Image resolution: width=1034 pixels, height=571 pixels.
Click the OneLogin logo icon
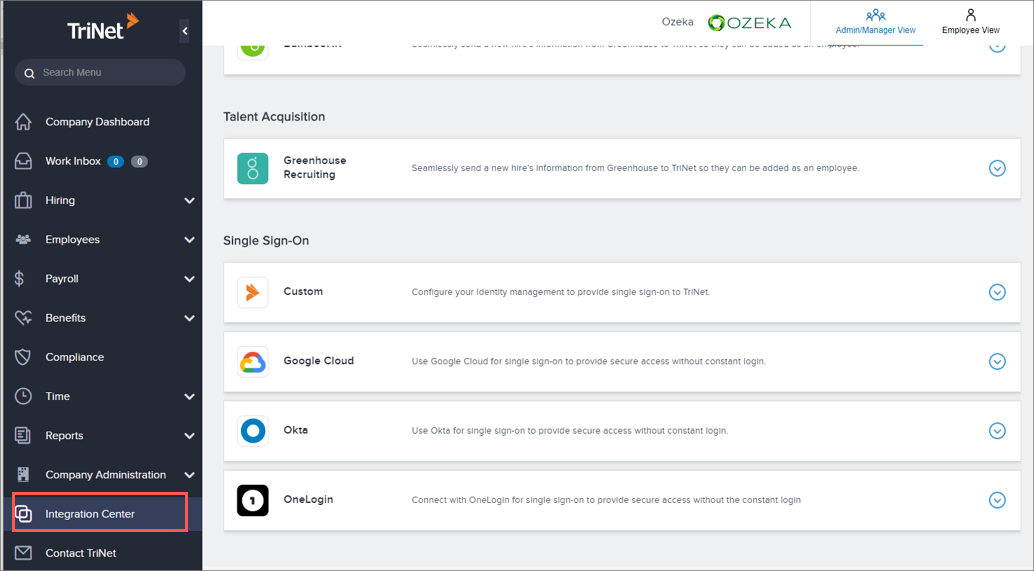(252, 500)
